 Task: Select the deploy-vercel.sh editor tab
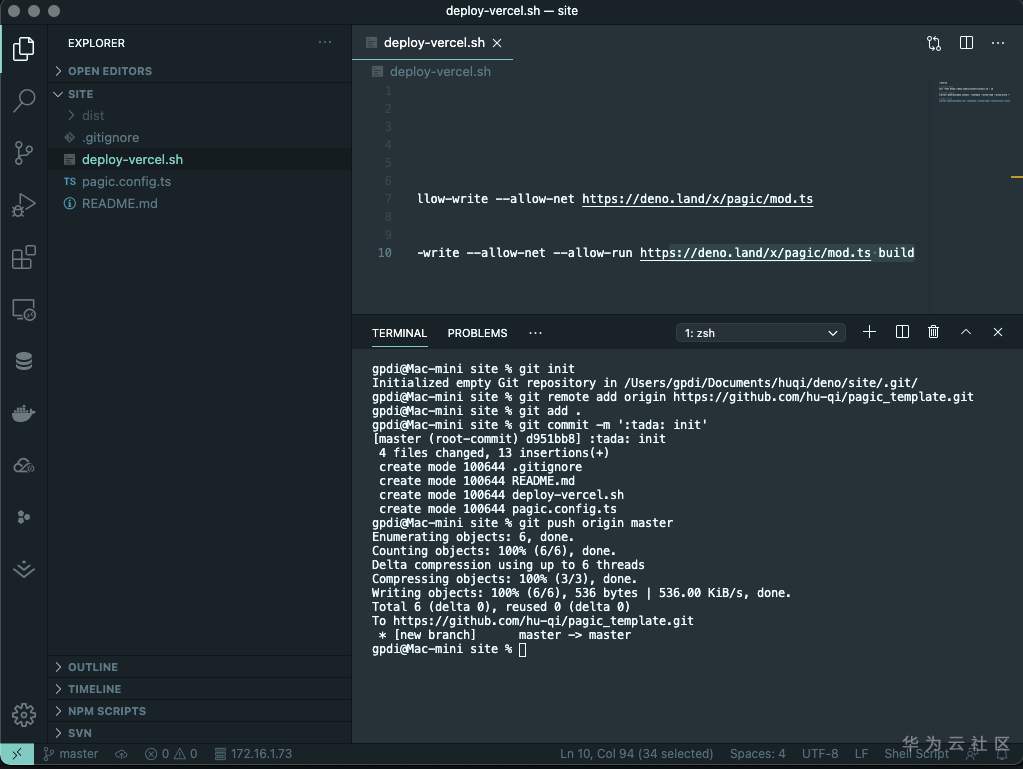pyautogui.click(x=433, y=43)
